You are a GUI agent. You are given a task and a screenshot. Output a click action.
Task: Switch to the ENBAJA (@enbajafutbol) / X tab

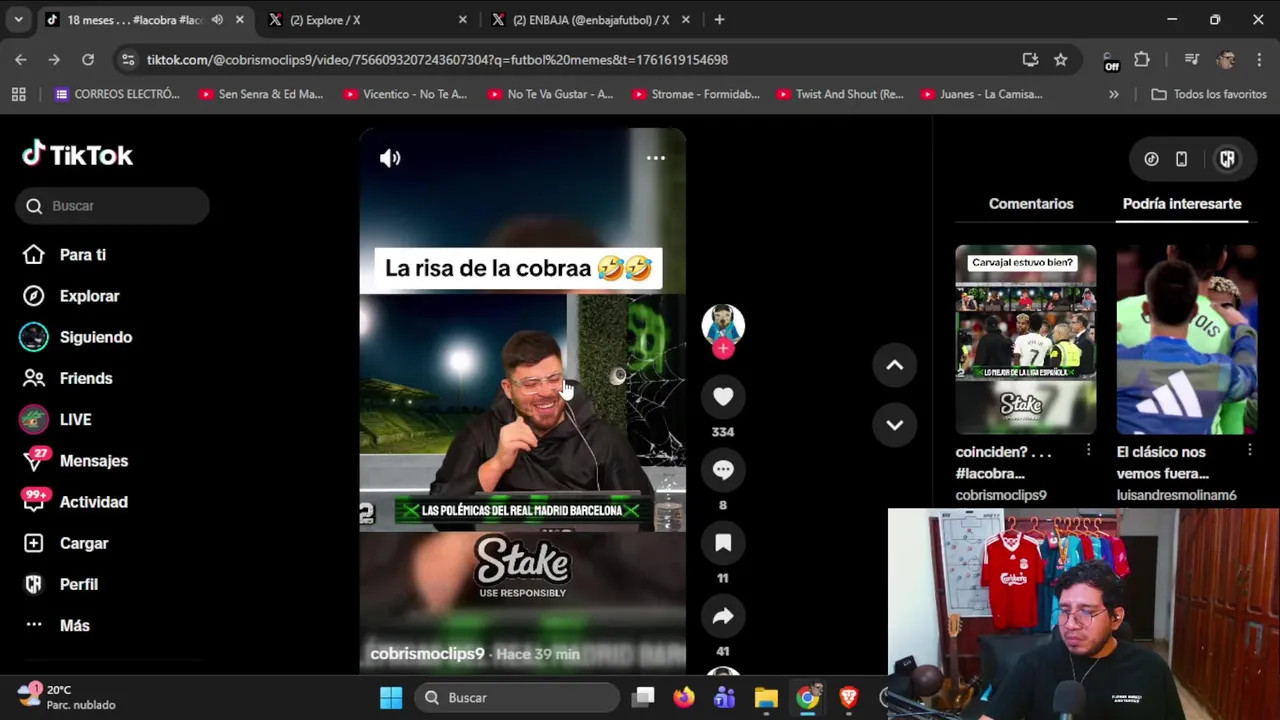click(590, 20)
